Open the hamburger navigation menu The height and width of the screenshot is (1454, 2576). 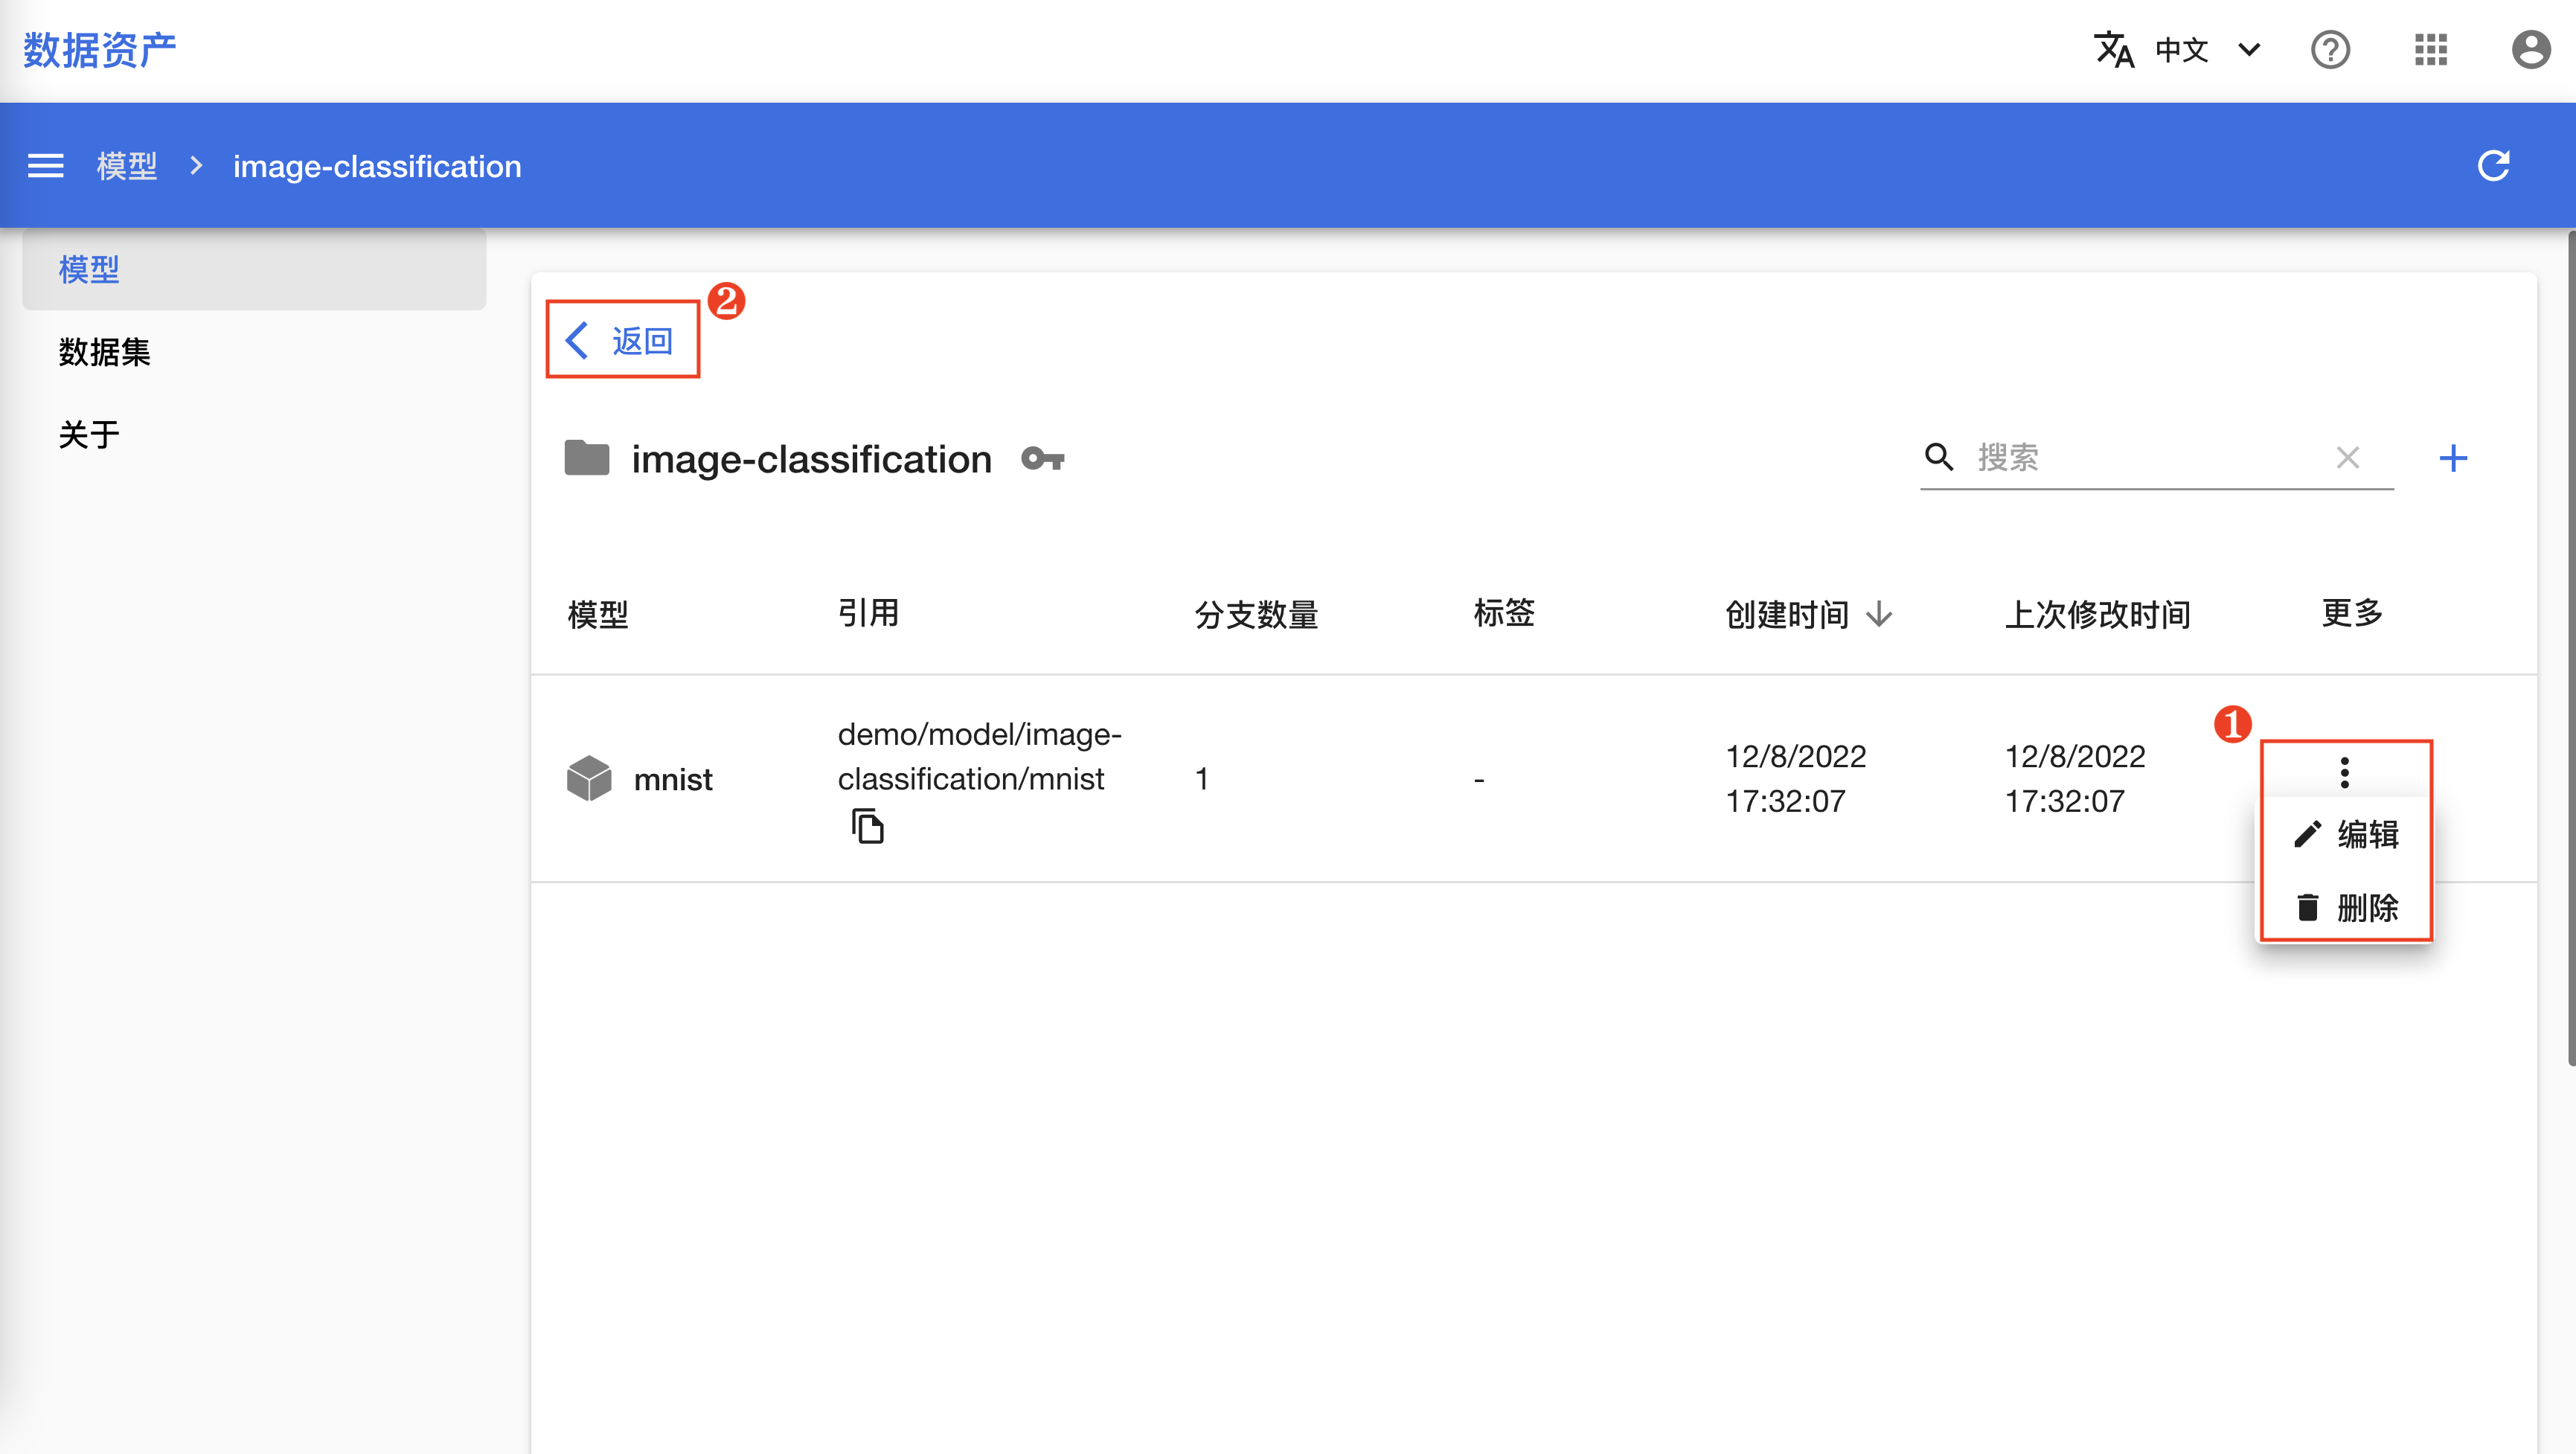[x=45, y=166]
